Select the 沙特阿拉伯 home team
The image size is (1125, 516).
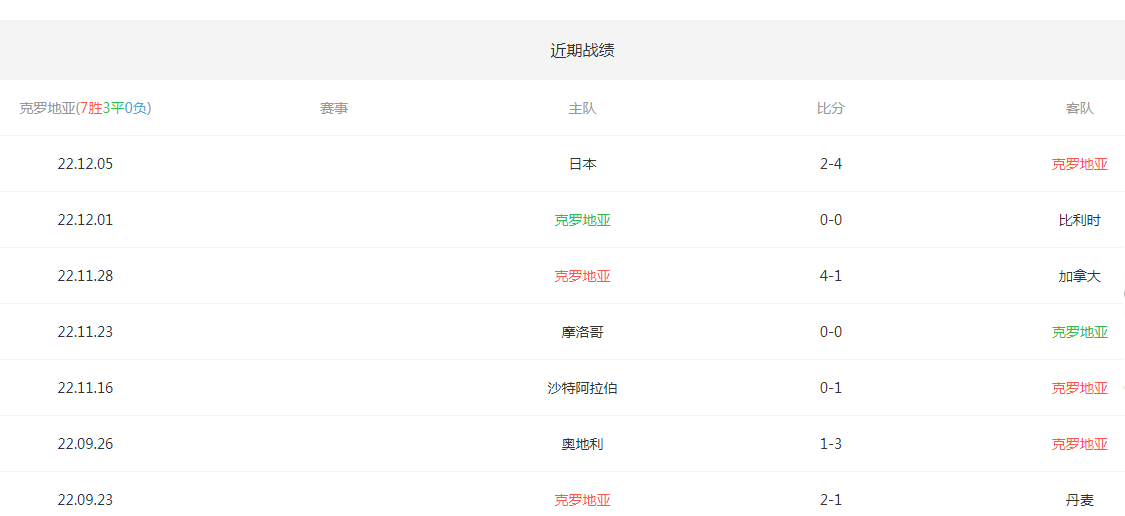click(x=582, y=388)
